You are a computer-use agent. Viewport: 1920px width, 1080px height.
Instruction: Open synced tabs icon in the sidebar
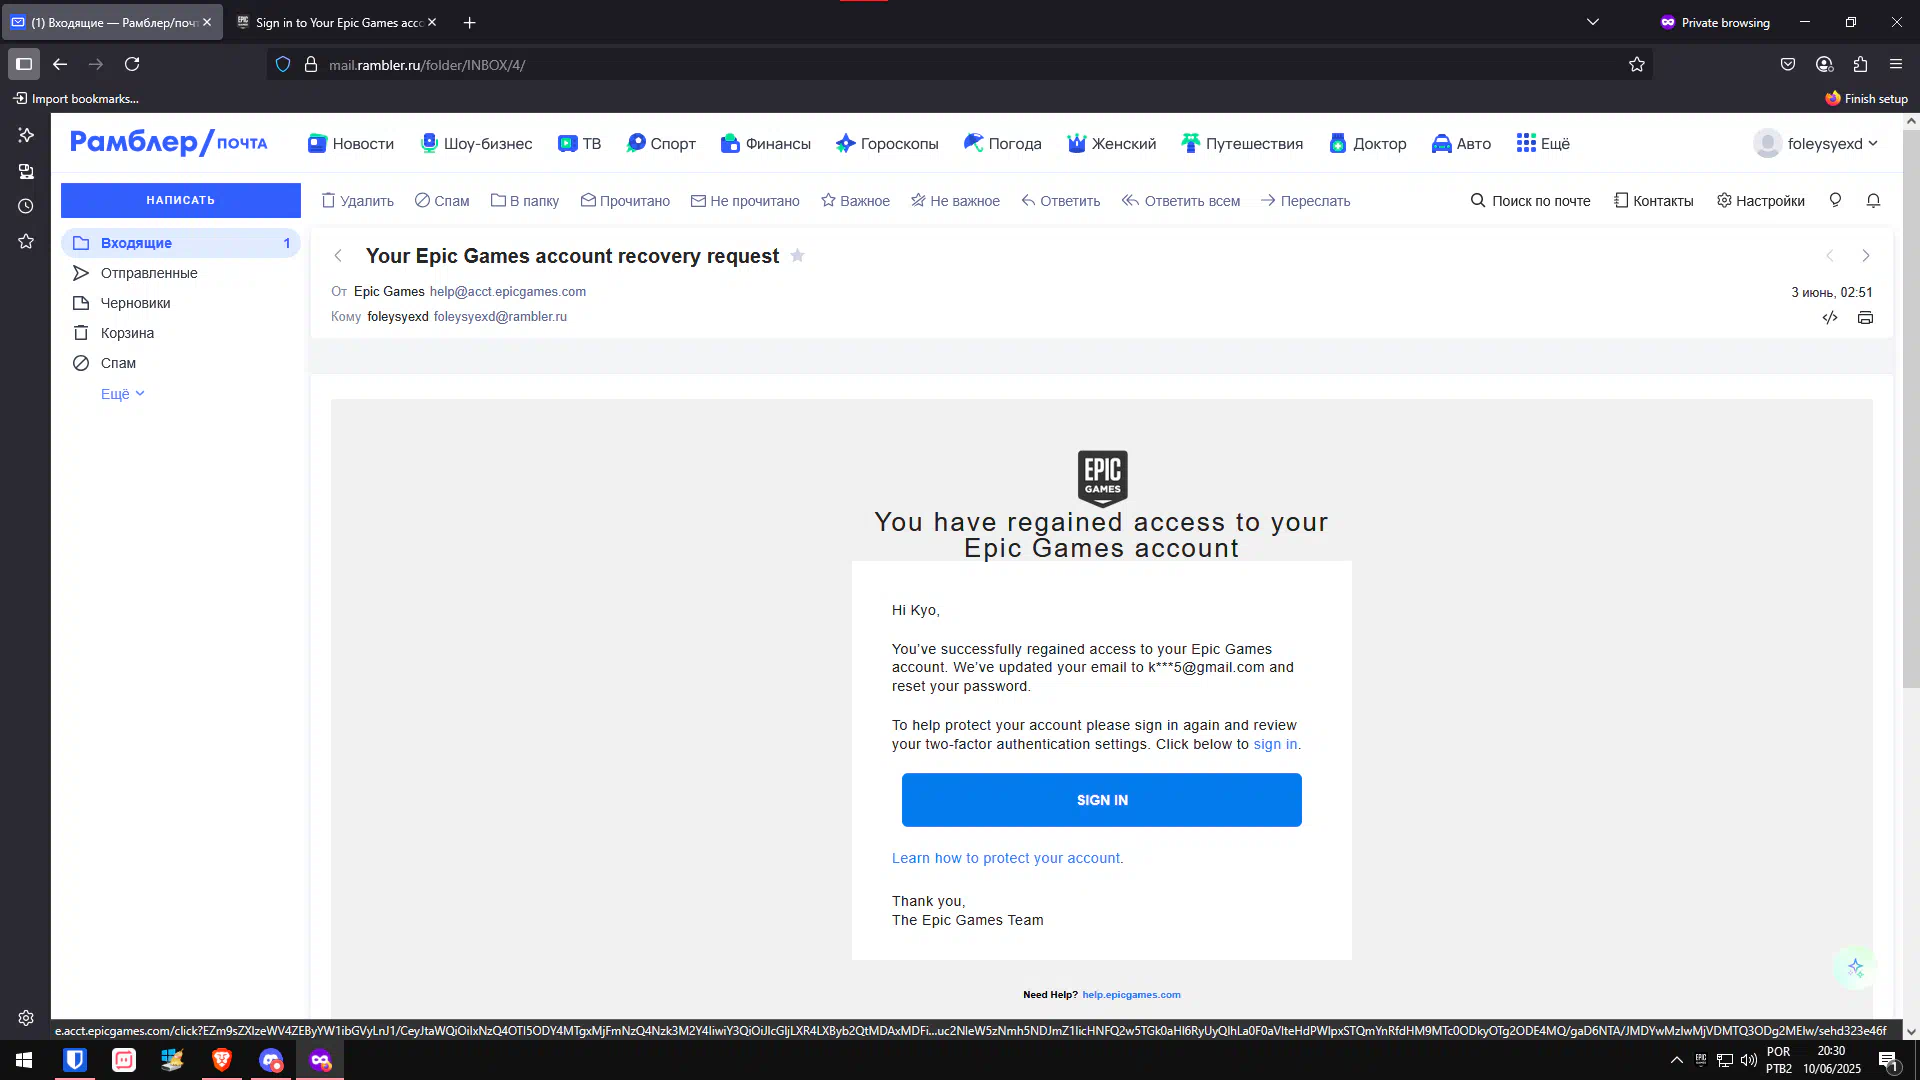click(x=26, y=171)
